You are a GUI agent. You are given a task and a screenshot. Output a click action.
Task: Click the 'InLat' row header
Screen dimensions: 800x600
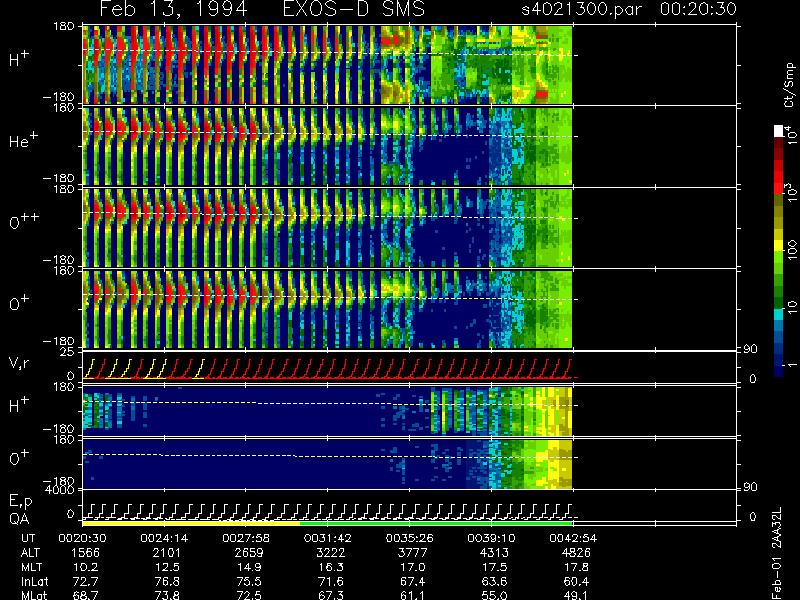tap(34, 581)
